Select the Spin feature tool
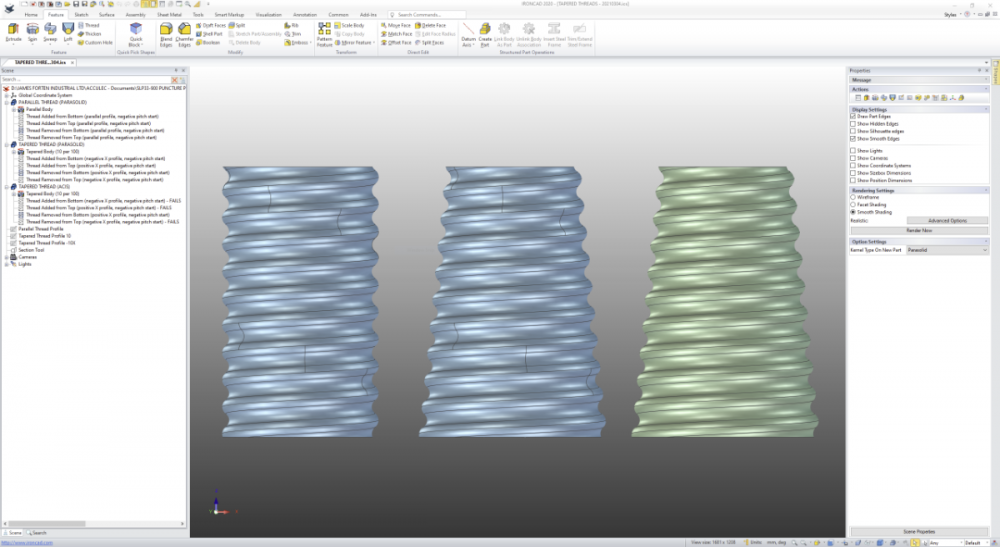1000x547 pixels. pos(32,33)
